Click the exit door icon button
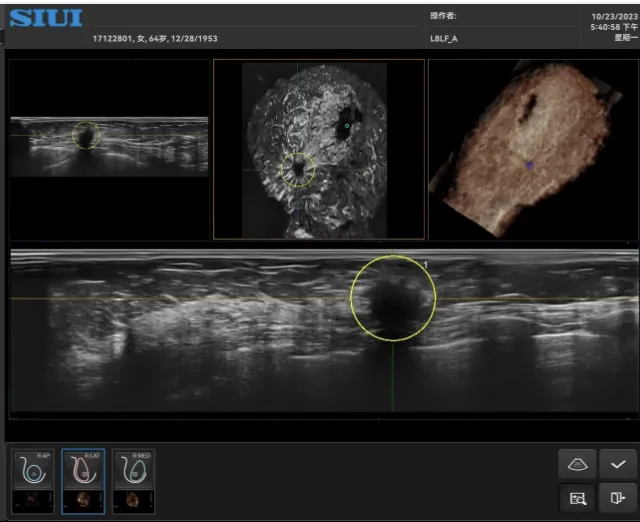The image size is (640, 522). (x=618, y=498)
